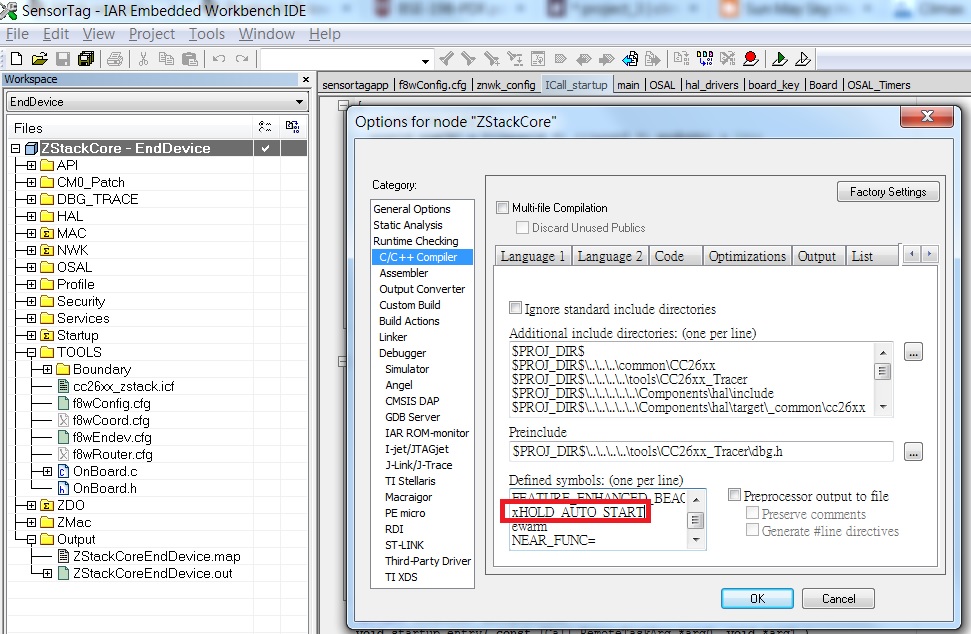Screen dimensions: 971x634
Task: Click the Print toolbar icon
Action: [x=115, y=59]
